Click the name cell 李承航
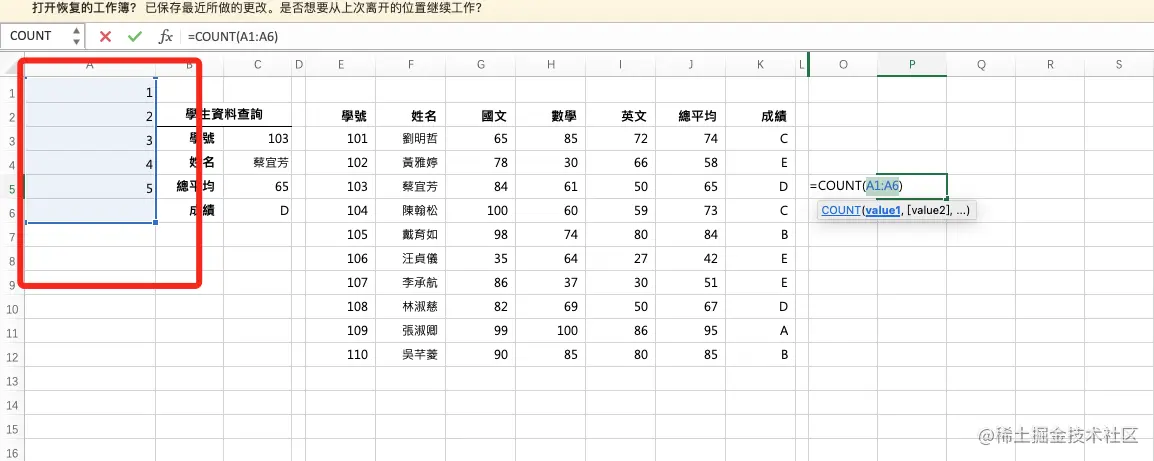 tap(411, 283)
